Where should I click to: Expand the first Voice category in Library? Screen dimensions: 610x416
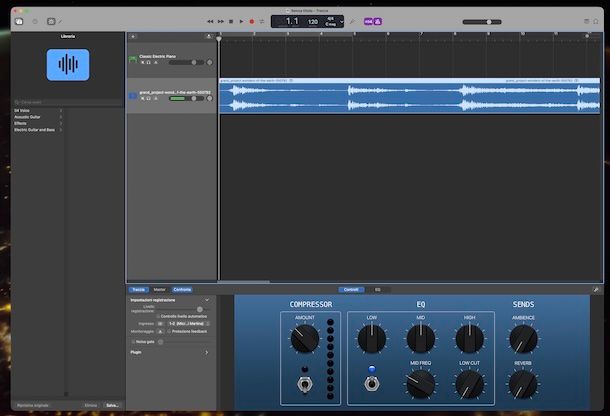(38, 111)
